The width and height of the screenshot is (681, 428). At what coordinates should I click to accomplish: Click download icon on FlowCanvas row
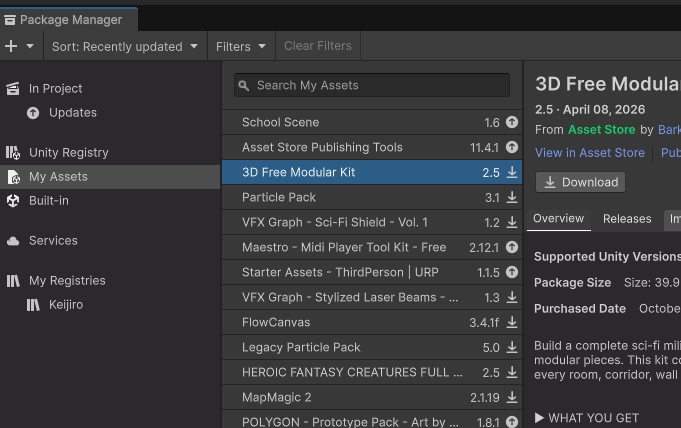click(512, 322)
